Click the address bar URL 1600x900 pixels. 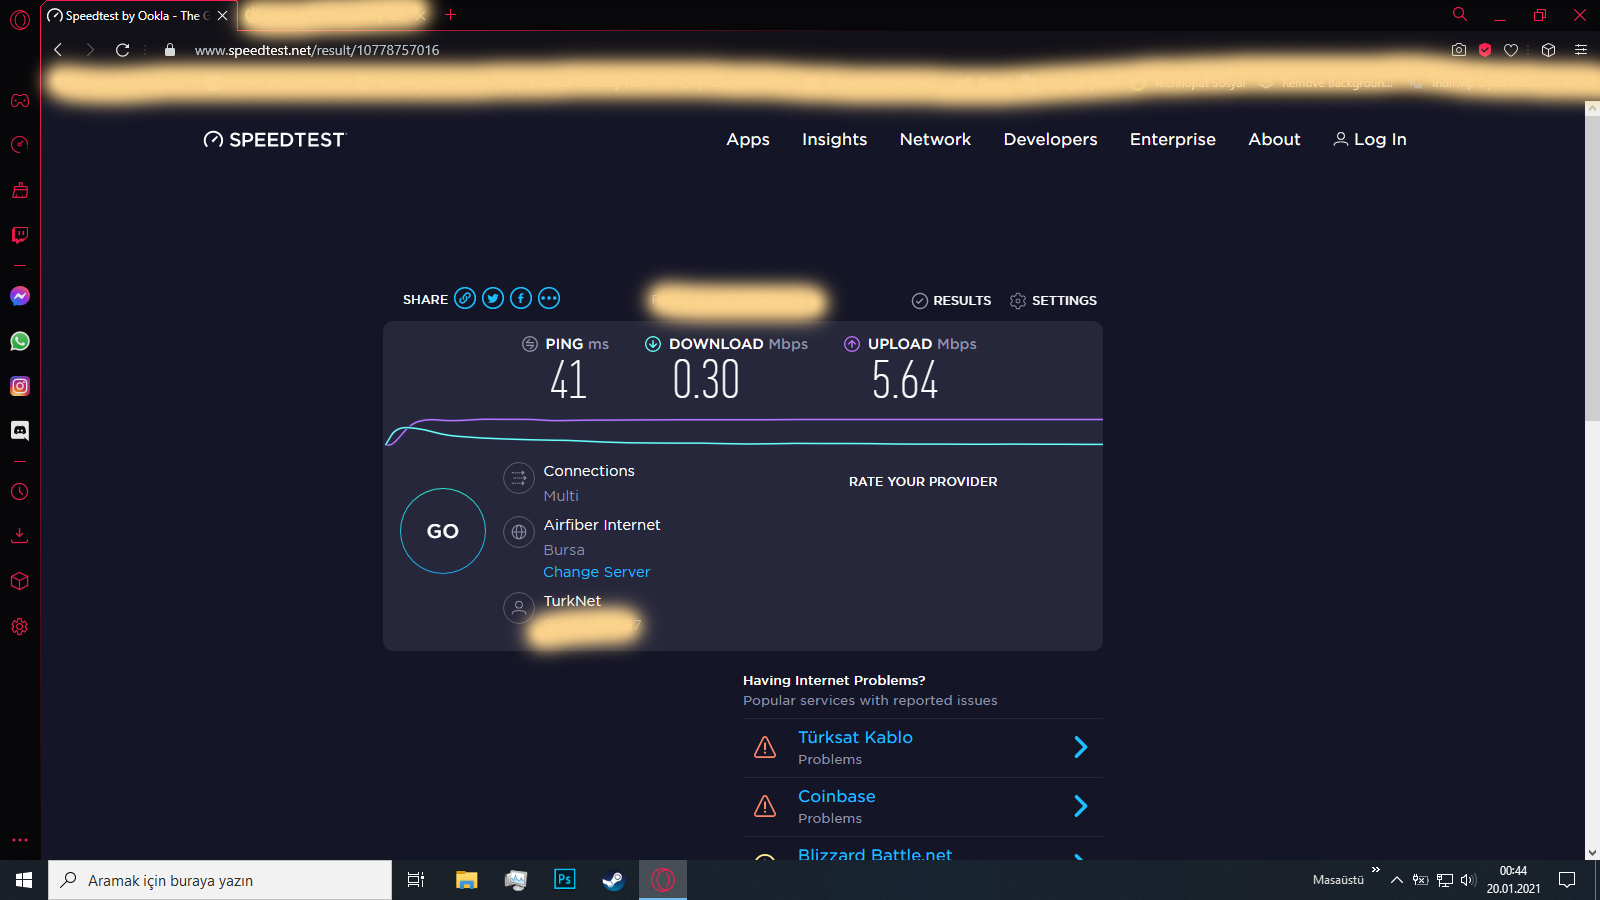point(317,50)
